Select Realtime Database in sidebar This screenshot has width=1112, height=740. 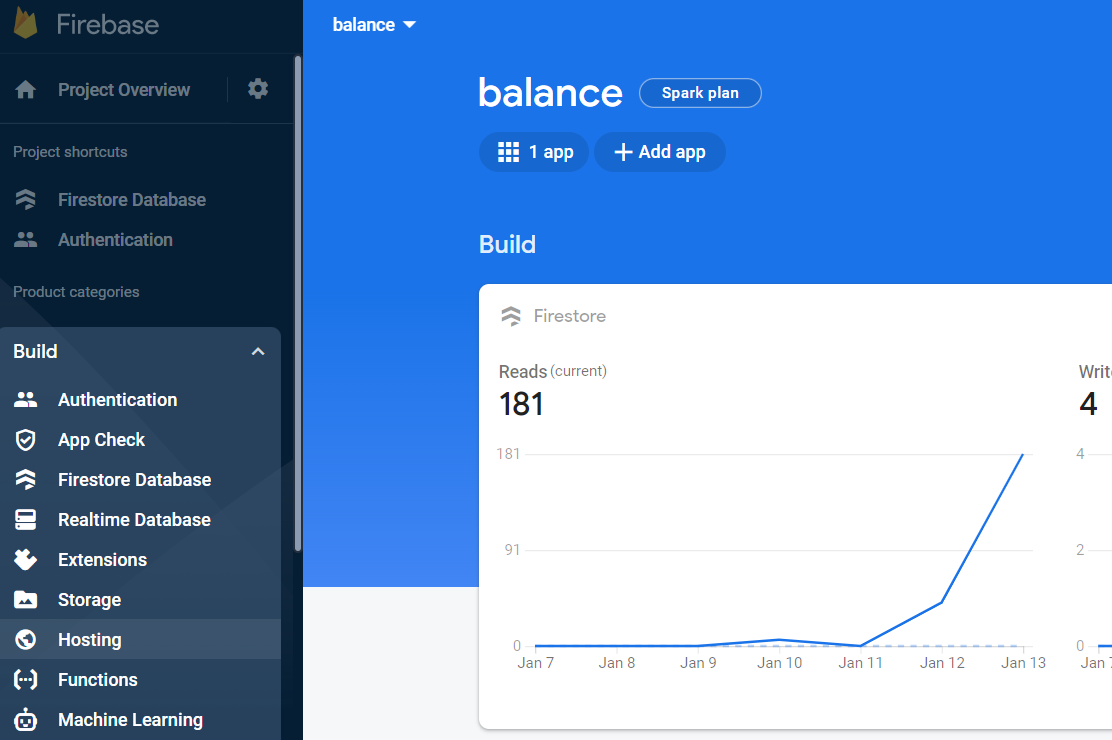140,519
